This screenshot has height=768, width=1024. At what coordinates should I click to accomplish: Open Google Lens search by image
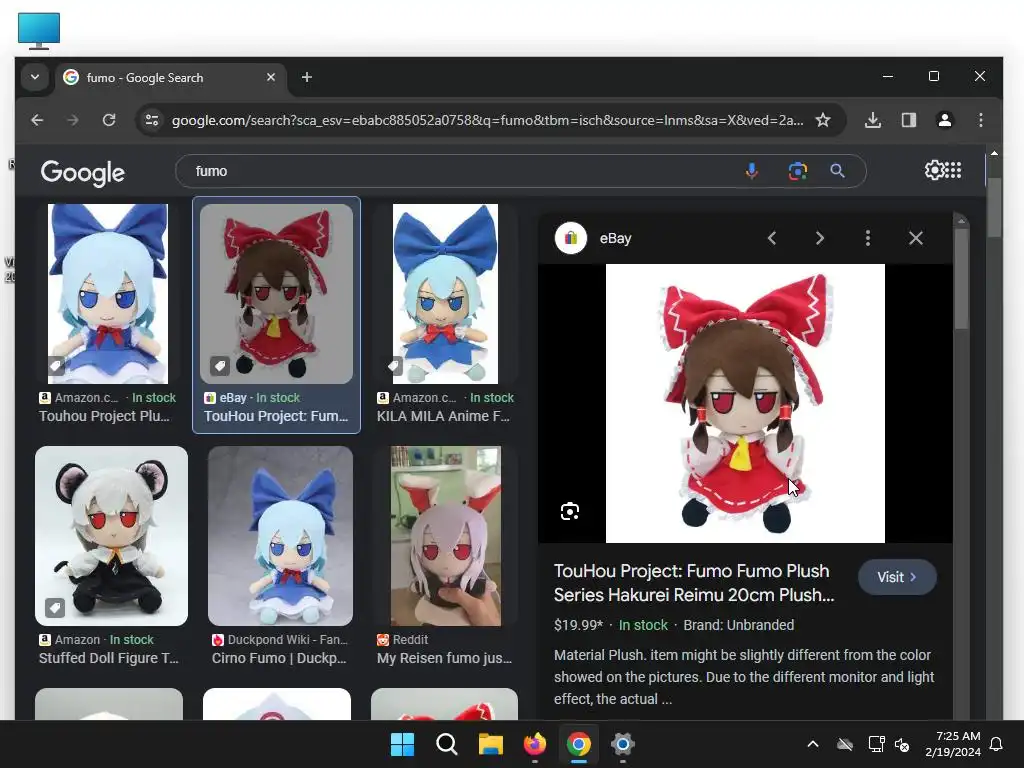coord(797,171)
